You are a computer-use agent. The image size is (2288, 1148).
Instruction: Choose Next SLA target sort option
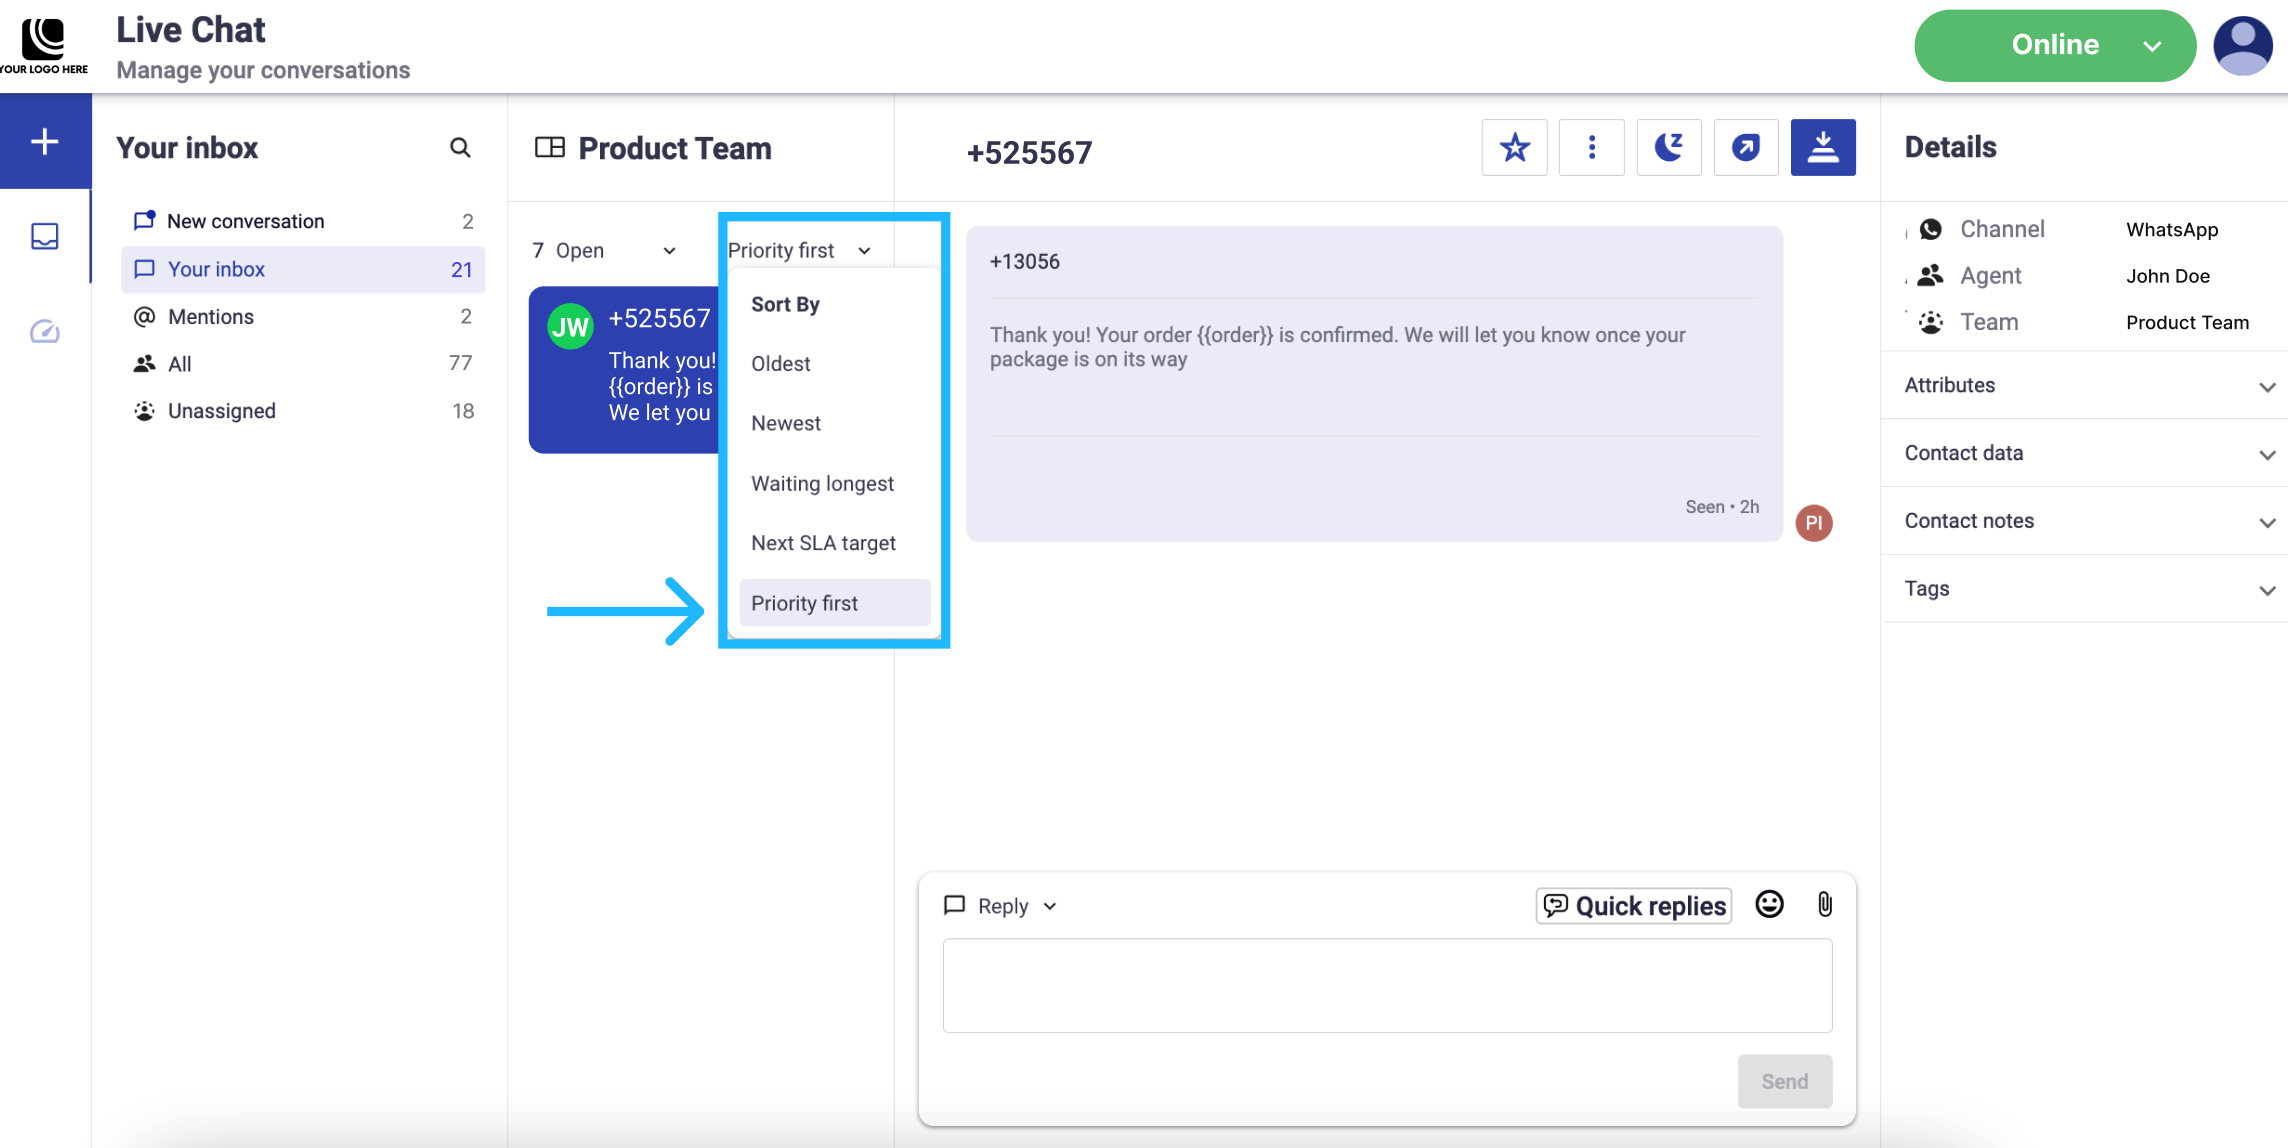pos(823,543)
